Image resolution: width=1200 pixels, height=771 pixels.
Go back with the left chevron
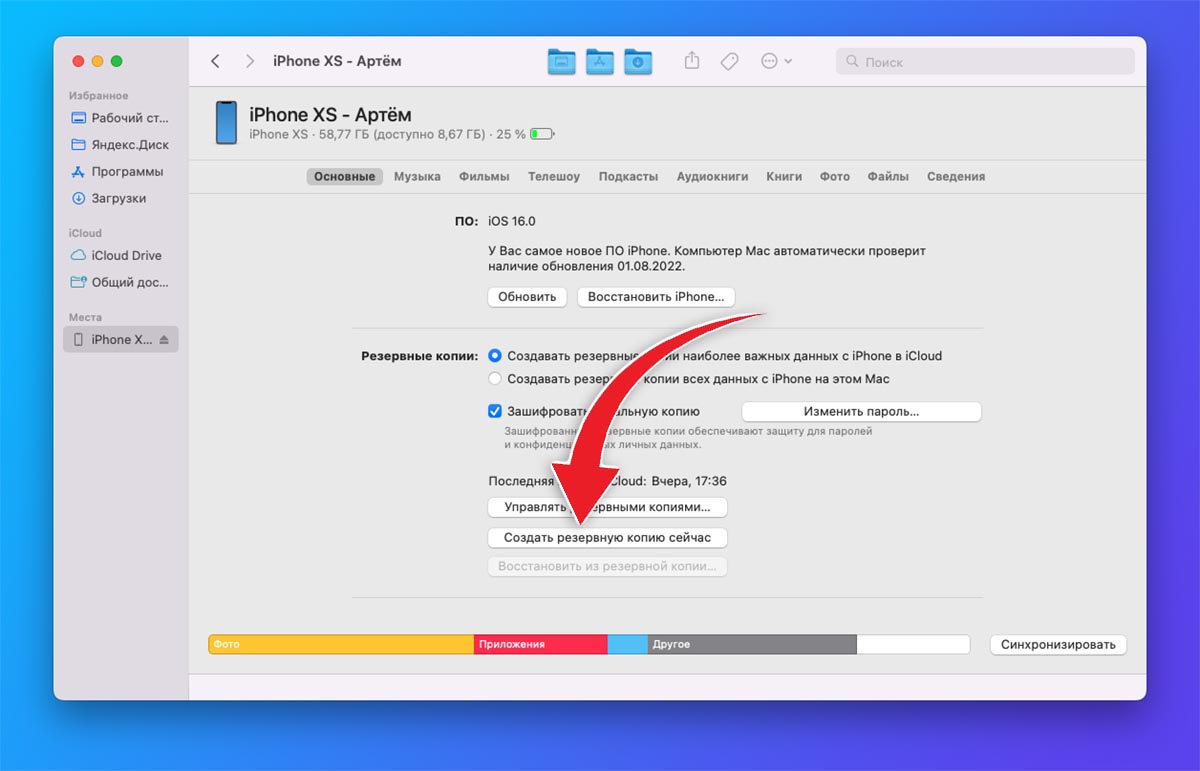pyautogui.click(x=215, y=61)
